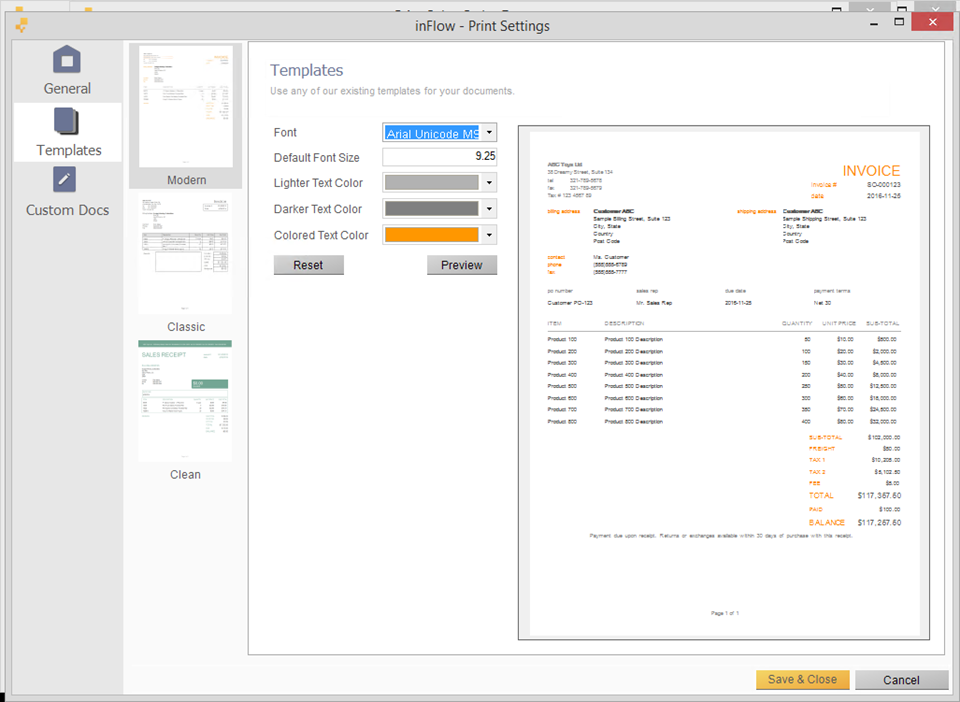Cancel the print settings dialog

tap(901, 680)
